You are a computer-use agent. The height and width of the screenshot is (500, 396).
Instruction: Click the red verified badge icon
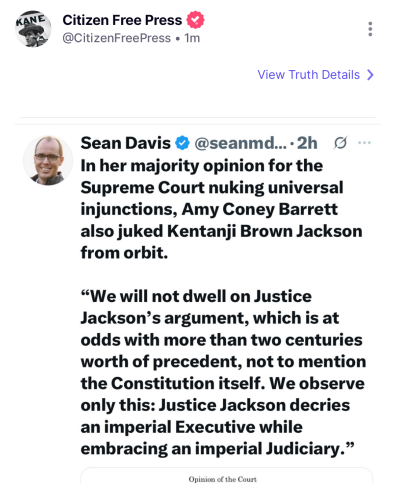pyautogui.click(x=195, y=20)
